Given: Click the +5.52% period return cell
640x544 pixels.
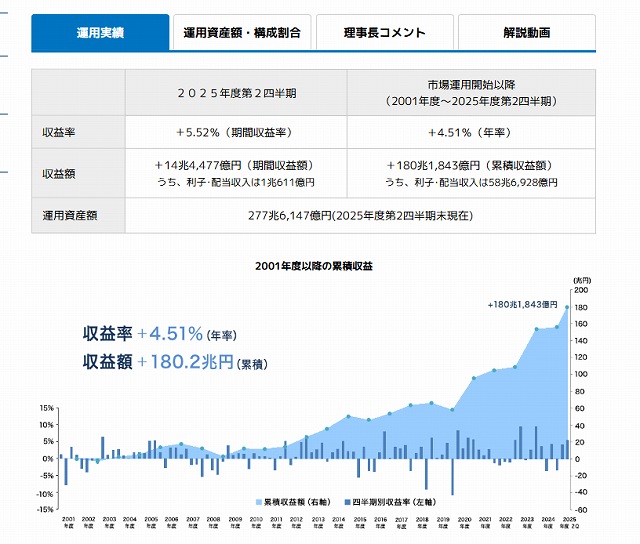Looking at the screenshot, I should 236,132.
